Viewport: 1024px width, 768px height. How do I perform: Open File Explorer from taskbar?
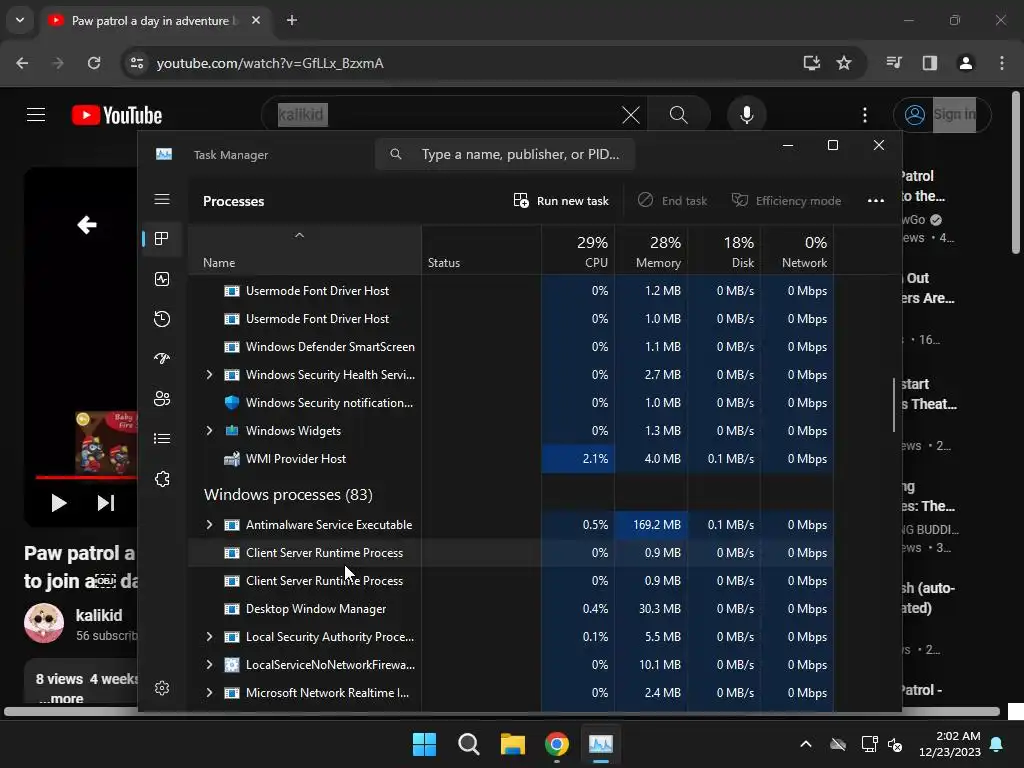point(513,744)
